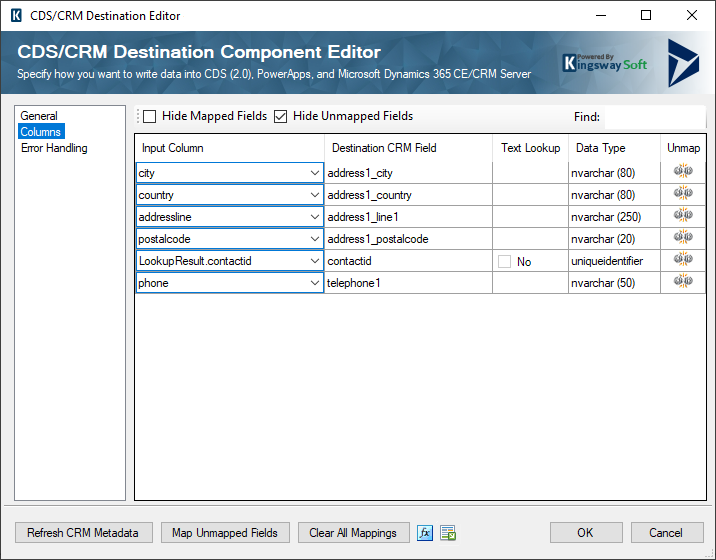Maximize the editor window
This screenshot has width=716, height=560.
tap(646, 15)
